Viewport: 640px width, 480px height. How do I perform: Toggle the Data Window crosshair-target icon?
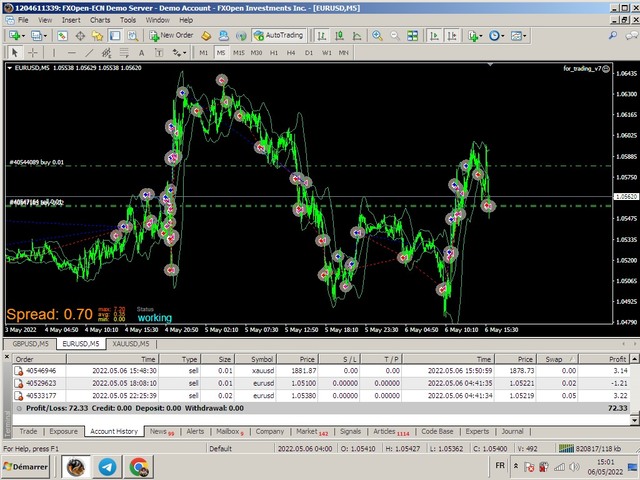[80, 36]
